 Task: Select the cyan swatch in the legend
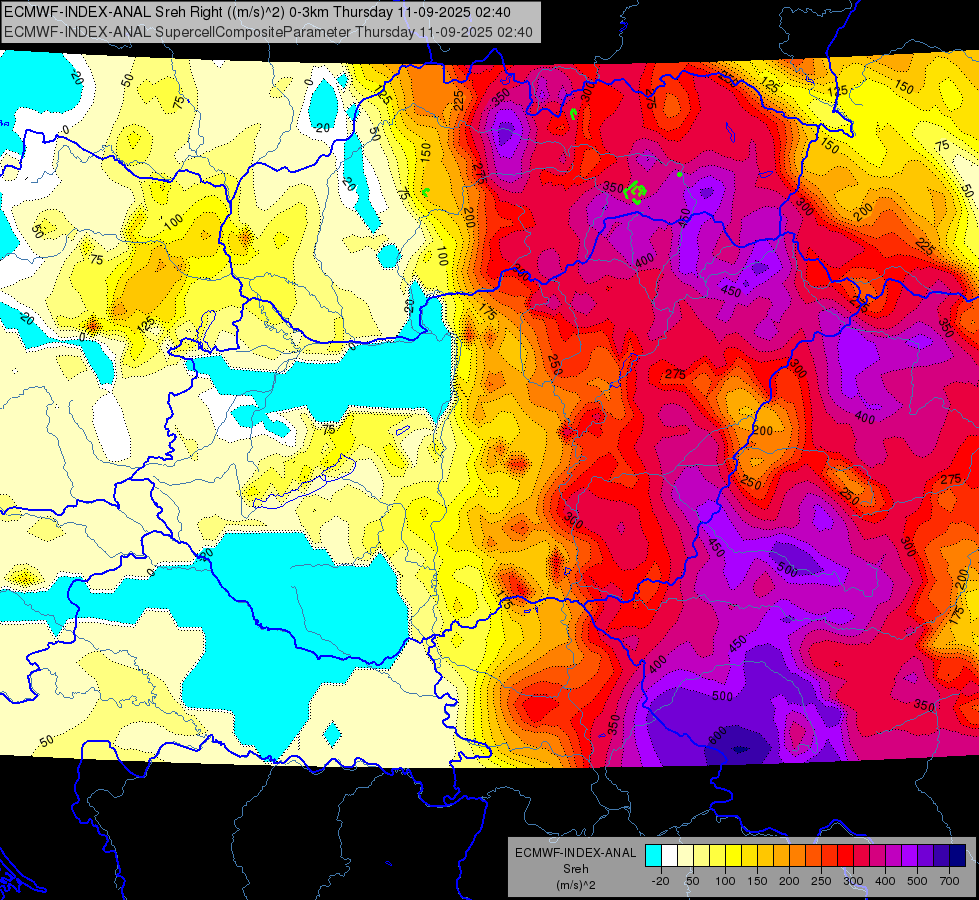click(x=654, y=856)
